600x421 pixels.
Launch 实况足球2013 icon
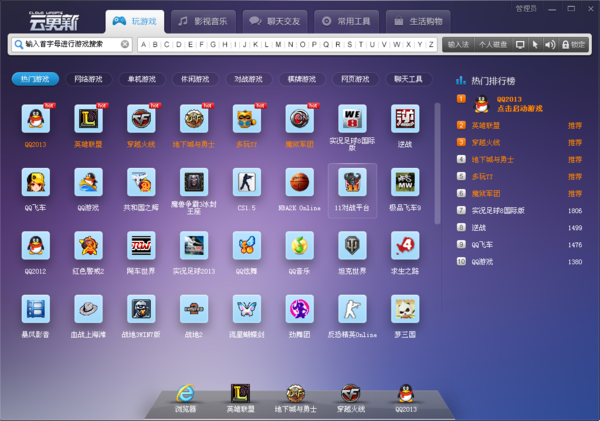tap(194, 245)
